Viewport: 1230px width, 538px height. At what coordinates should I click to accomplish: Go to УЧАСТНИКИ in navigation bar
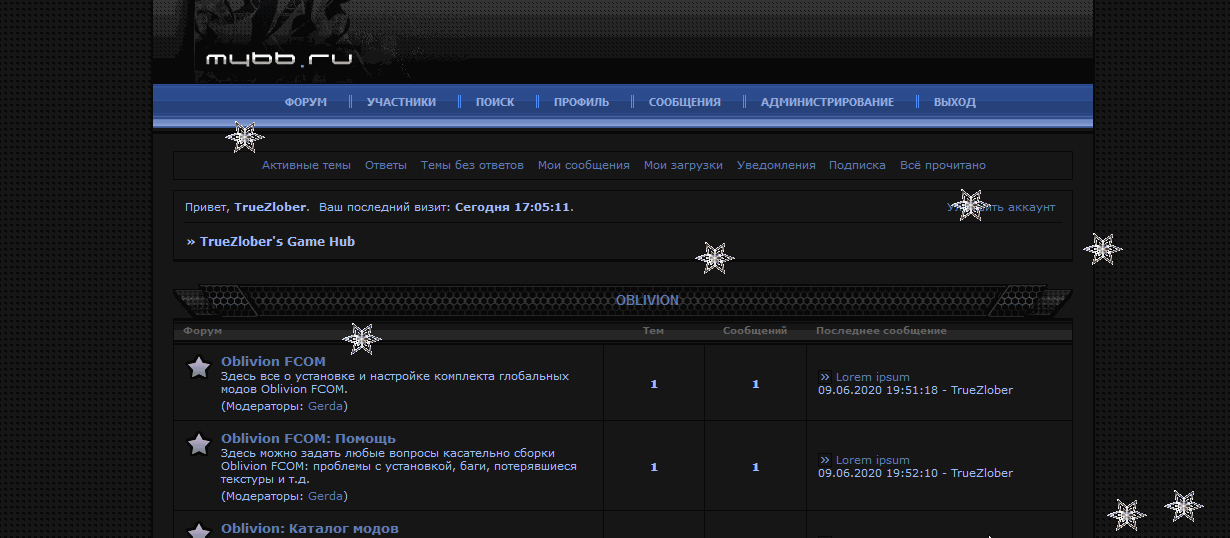coord(401,102)
